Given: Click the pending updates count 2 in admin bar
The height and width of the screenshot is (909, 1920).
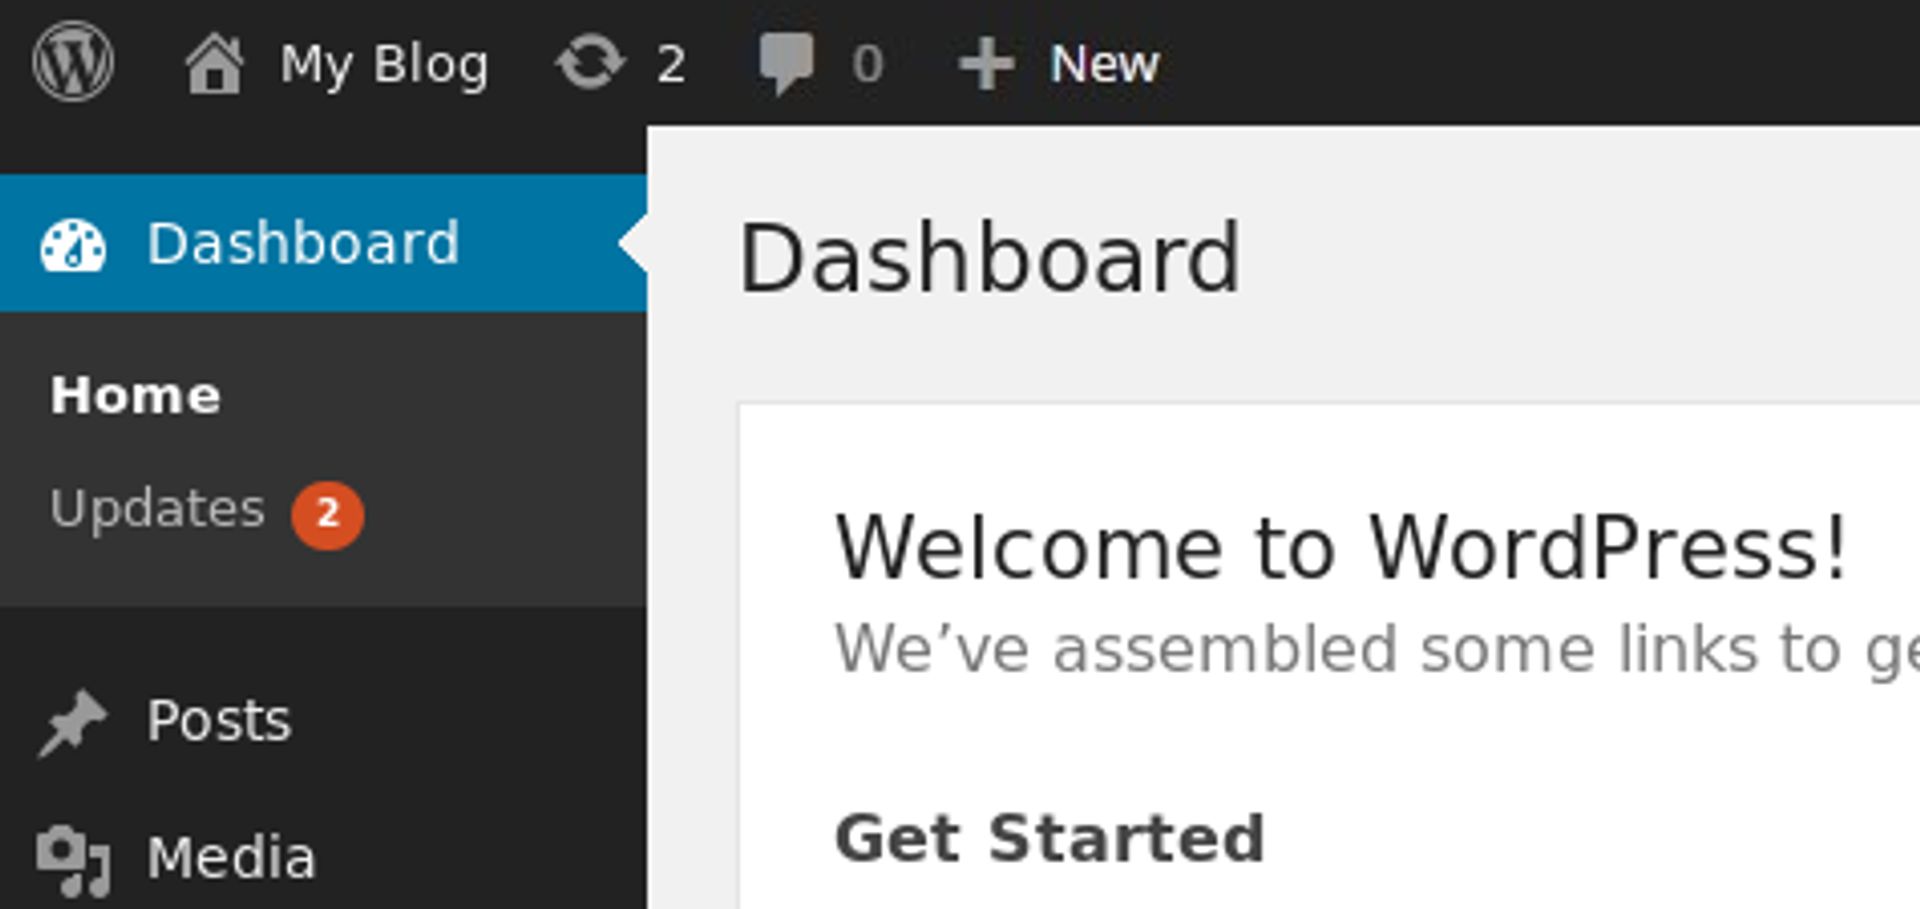Looking at the screenshot, I should coord(671,64).
